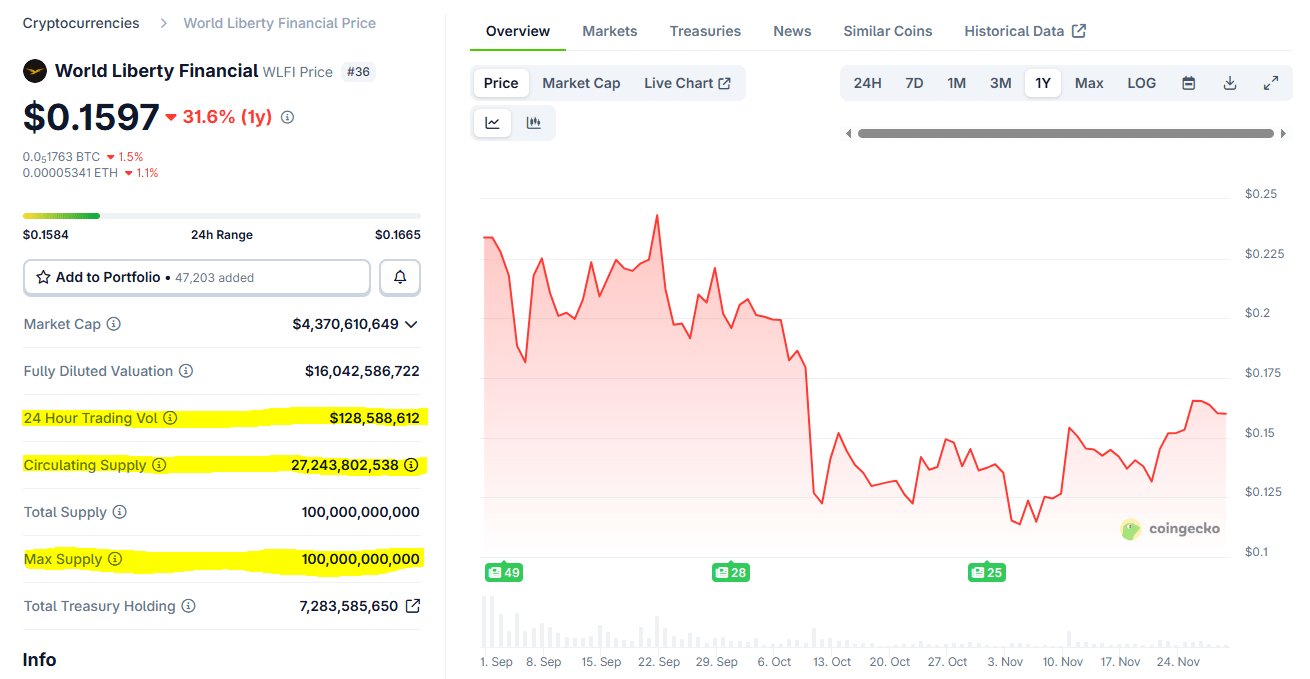
Task: Click the right arrow beside the chart scrollbar
Action: pos(1284,132)
